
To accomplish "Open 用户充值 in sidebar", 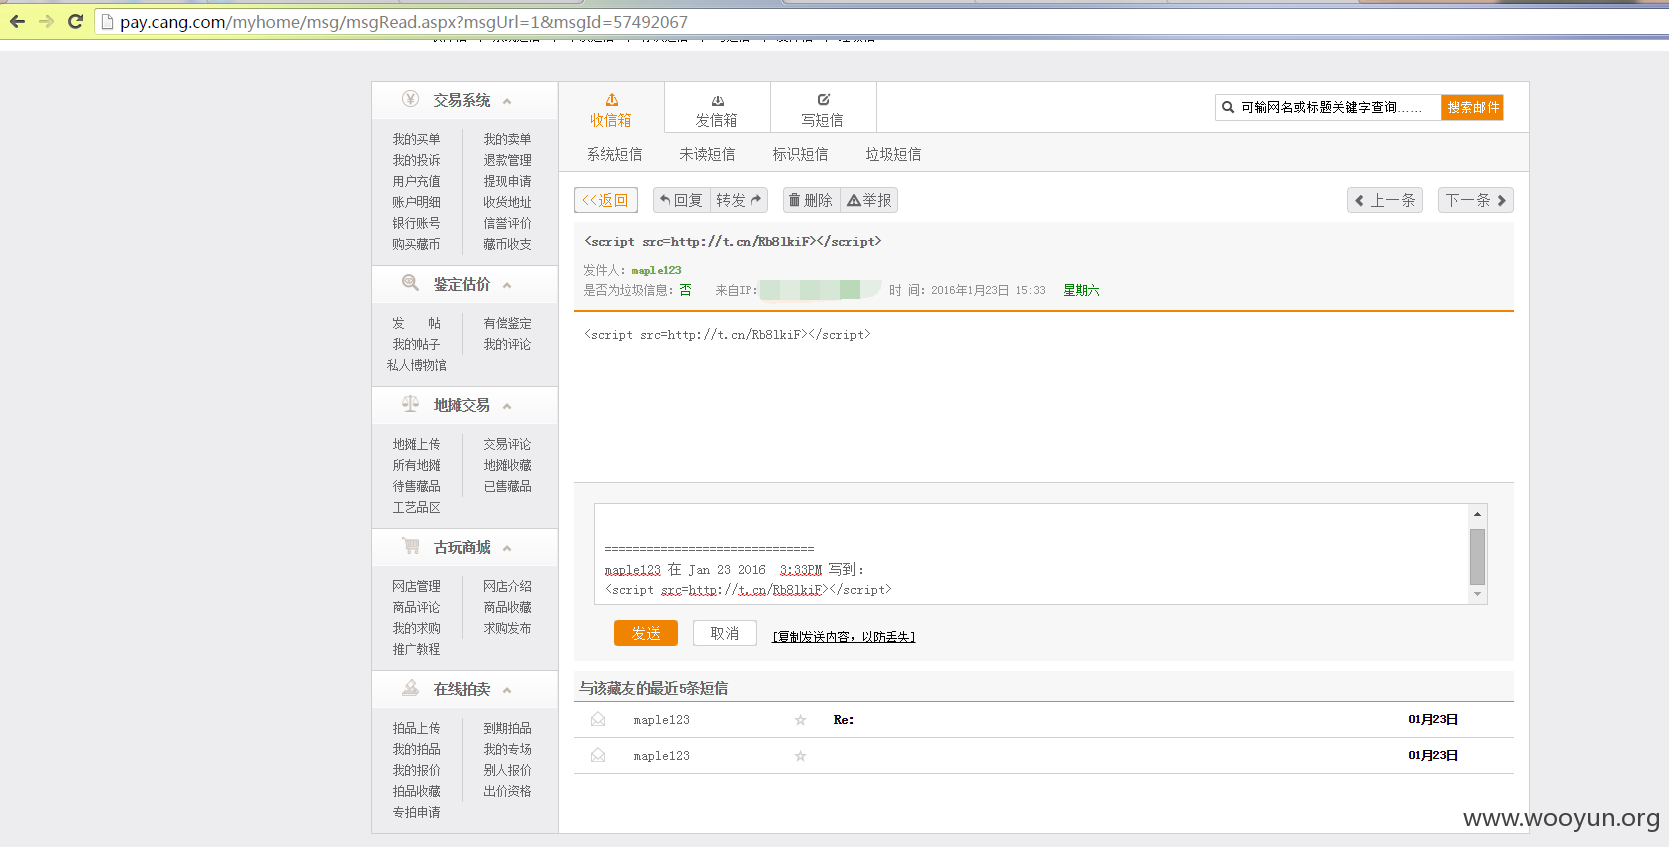I will click(x=416, y=181).
